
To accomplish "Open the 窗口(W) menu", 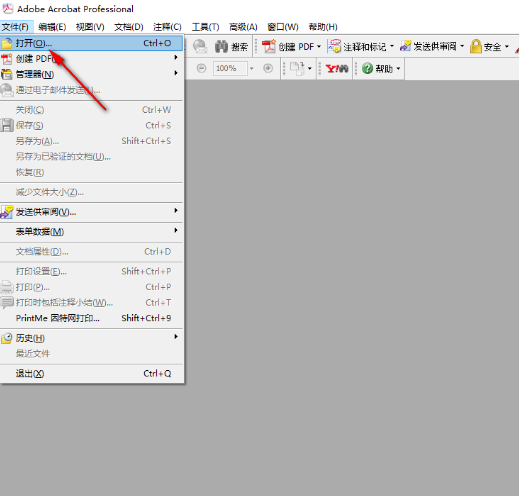I will click(283, 27).
